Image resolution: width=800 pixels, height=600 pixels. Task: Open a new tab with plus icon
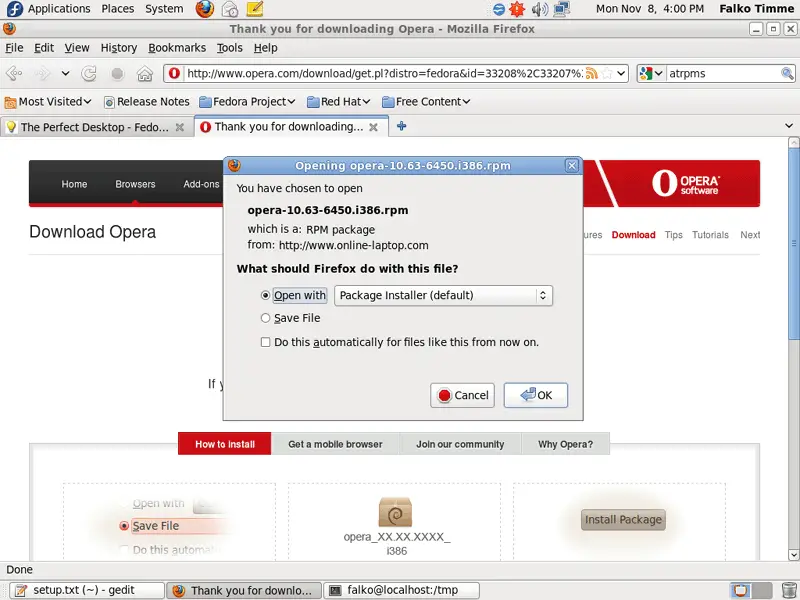click(402, 126)
